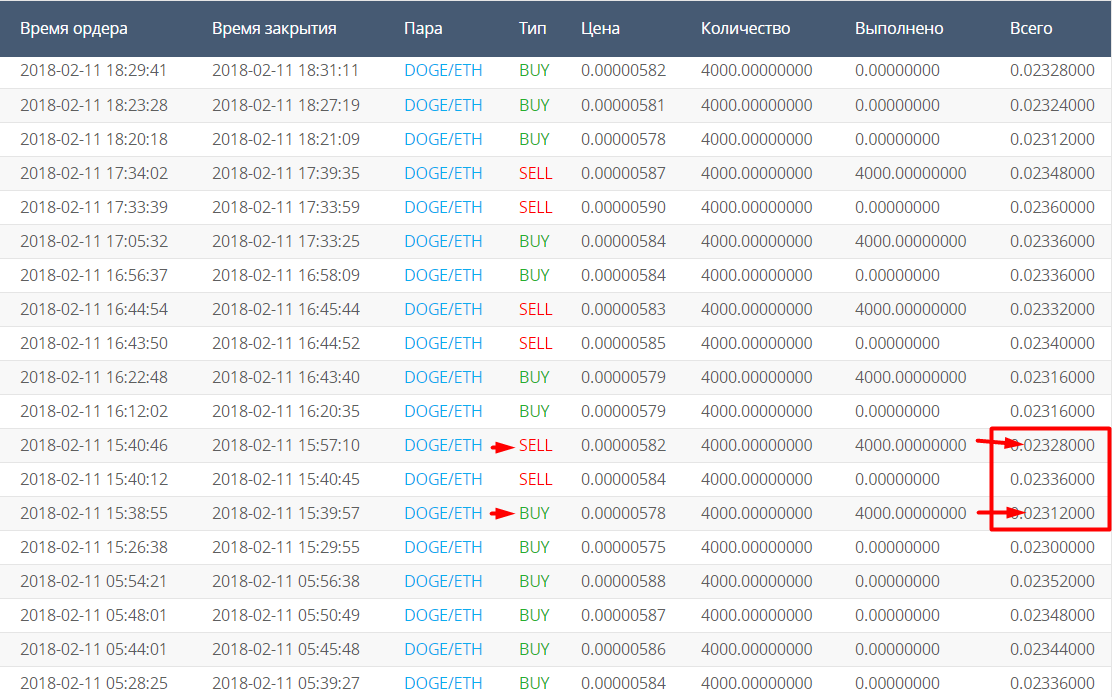Select closing time 2018-02-11 18:21:09

point(285,140)
